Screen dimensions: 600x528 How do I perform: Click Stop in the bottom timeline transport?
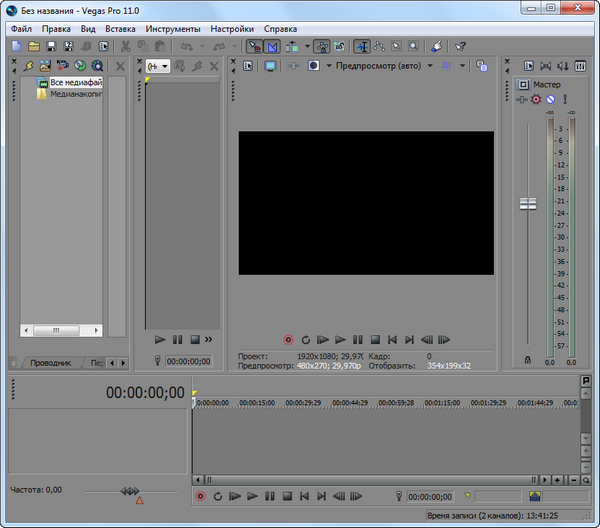[x=287, y=496]
